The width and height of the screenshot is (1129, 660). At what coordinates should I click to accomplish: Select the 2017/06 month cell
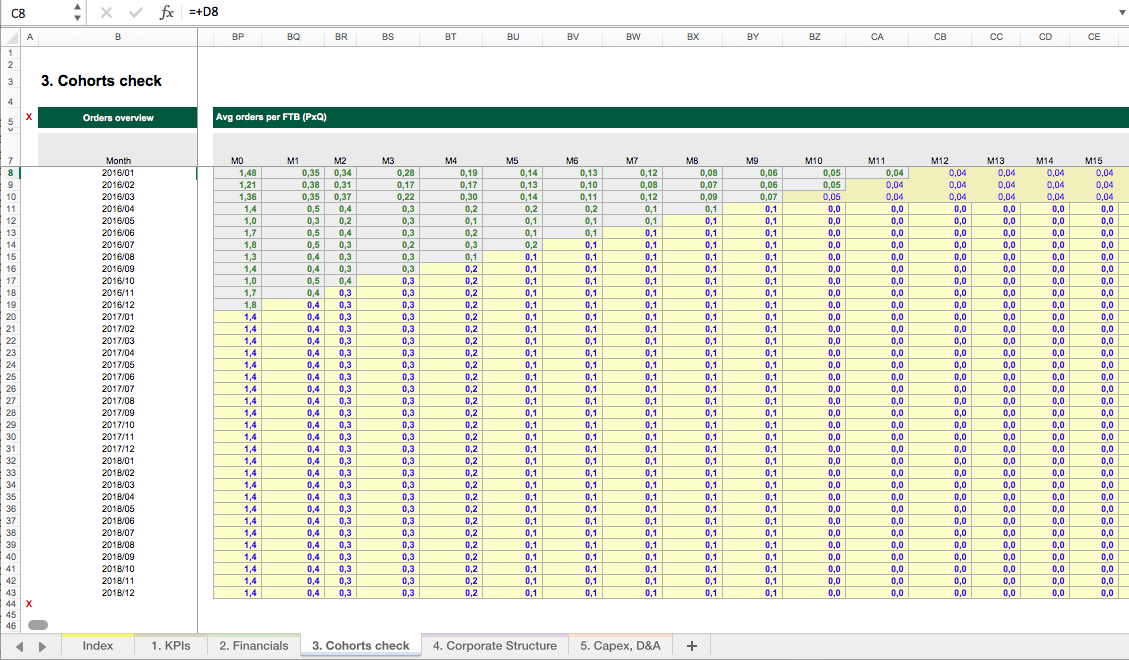[x=117, y=376]
